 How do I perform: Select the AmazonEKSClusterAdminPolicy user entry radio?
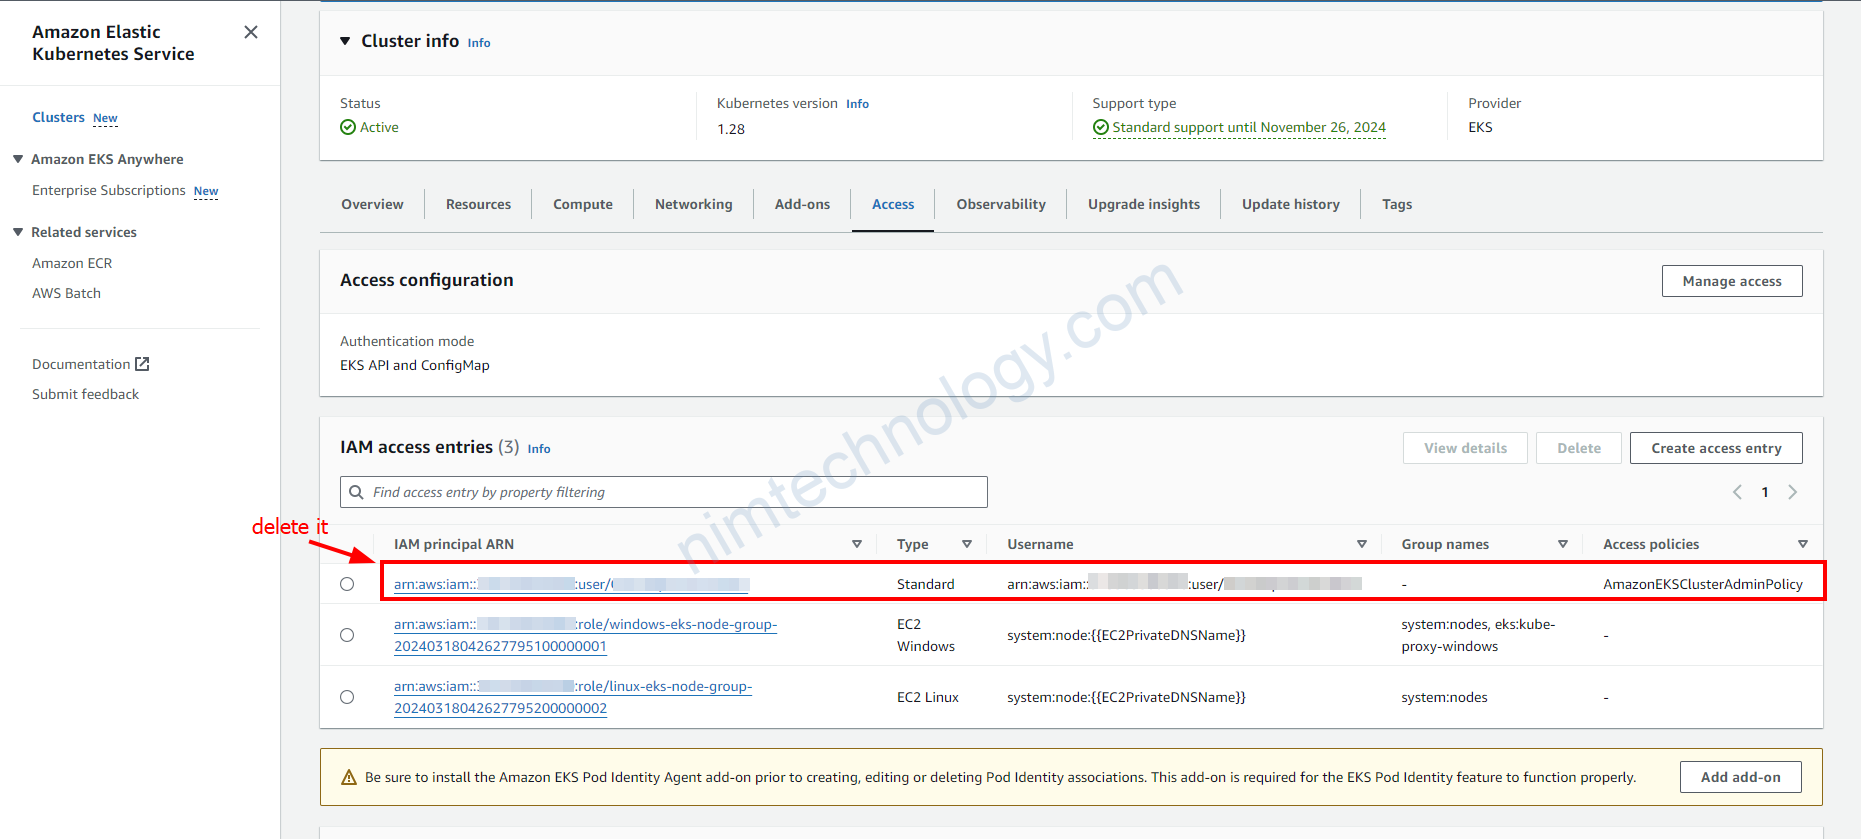coord(347,584)
